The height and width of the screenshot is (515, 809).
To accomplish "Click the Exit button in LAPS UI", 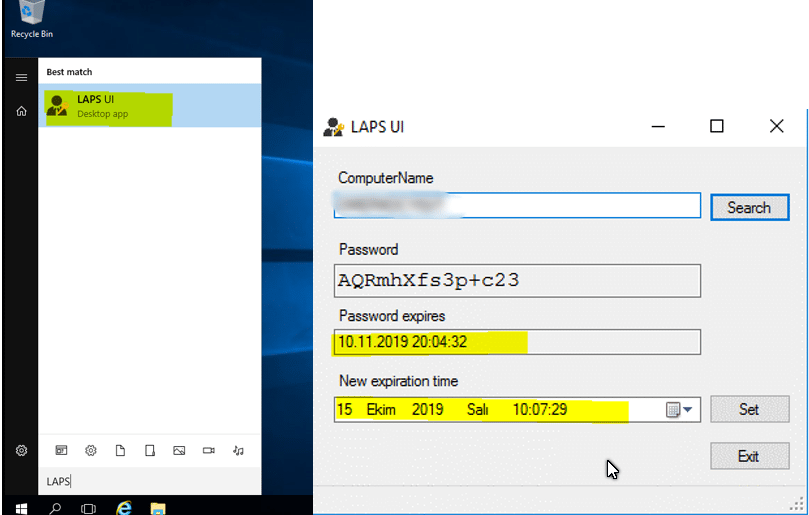I will (x=750, y=456).
